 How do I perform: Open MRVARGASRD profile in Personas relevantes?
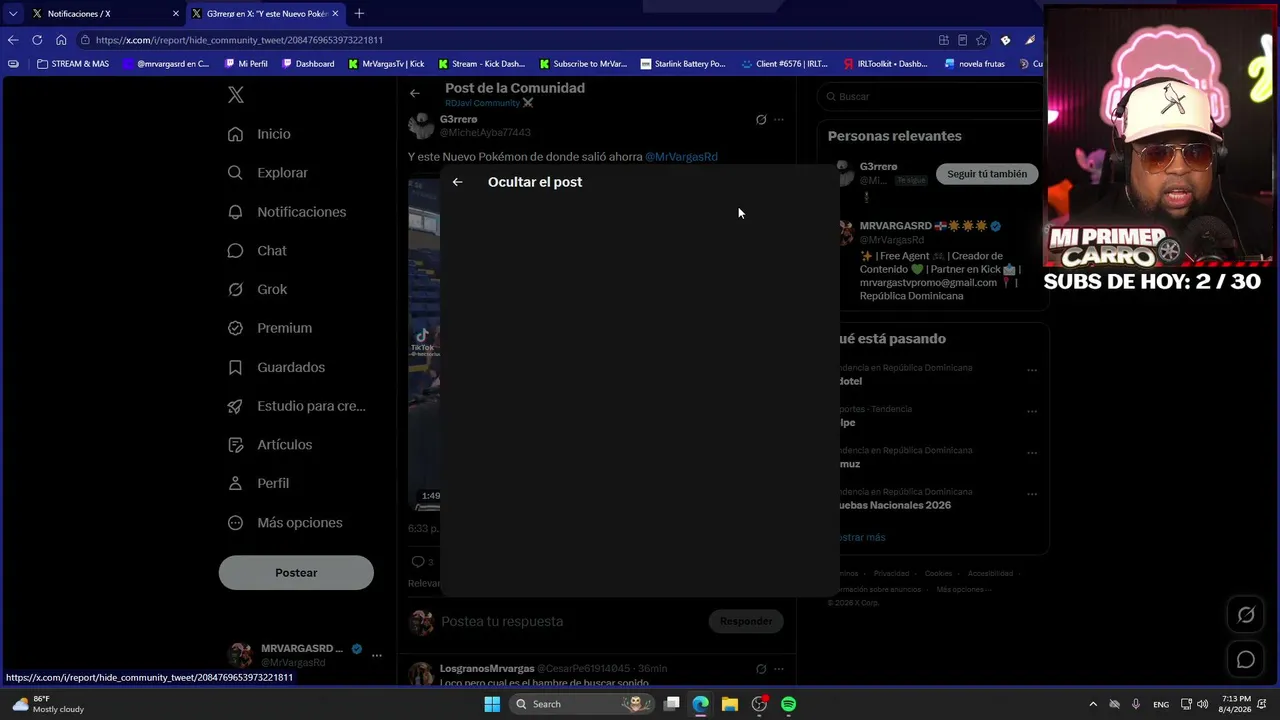tap(896, 226)
